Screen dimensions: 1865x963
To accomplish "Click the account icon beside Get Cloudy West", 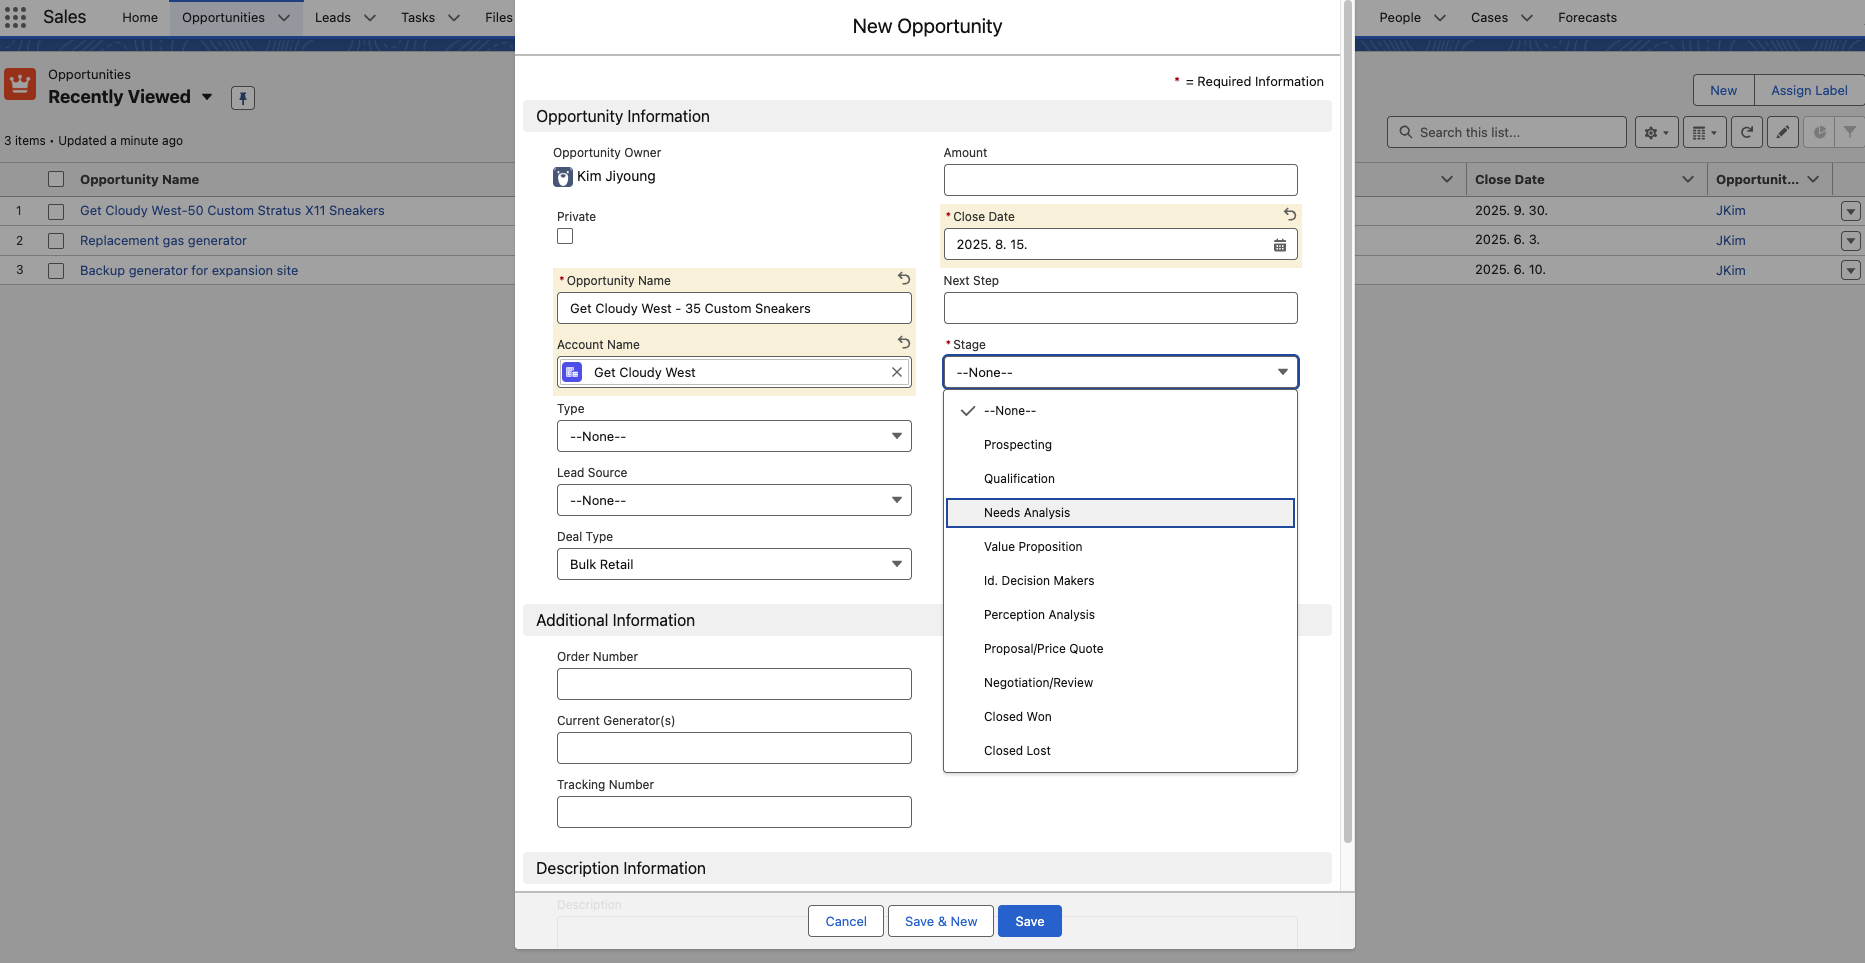I will pyautogui.click(x=573, y=372).
